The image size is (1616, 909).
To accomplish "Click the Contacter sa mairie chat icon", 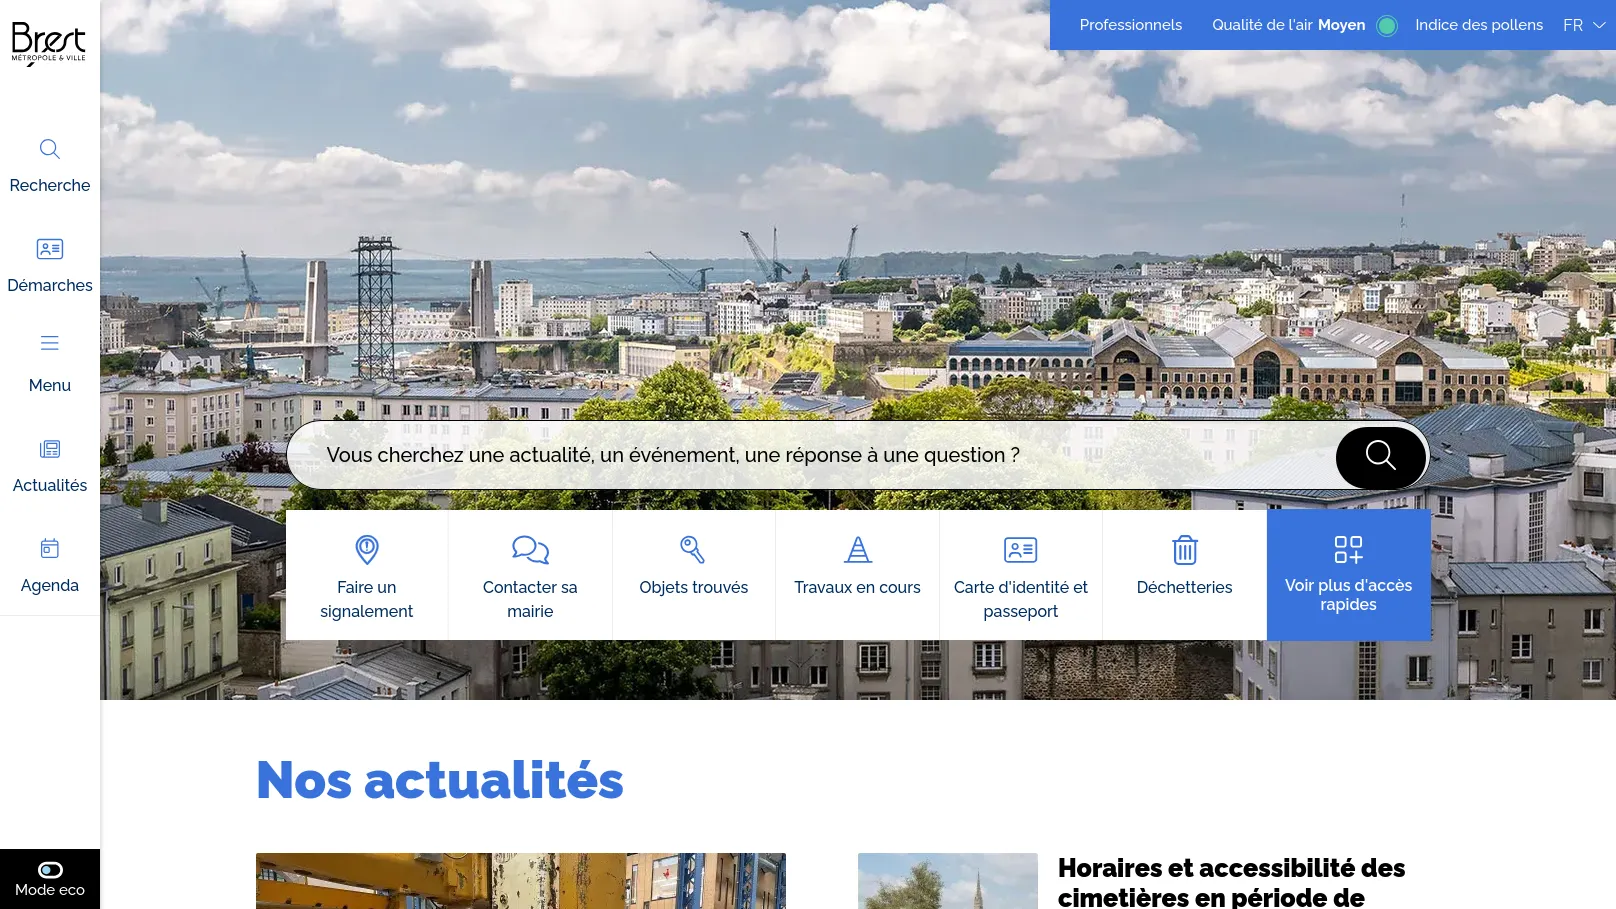I will (530, 549).
